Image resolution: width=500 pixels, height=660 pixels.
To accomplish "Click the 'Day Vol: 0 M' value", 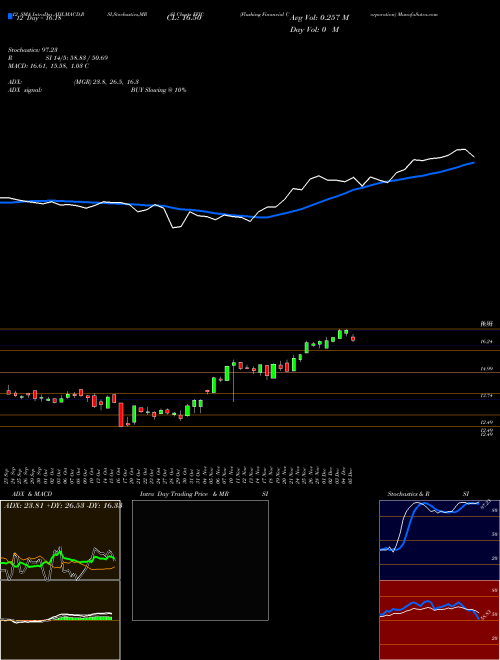I will [x=314, y=30].
